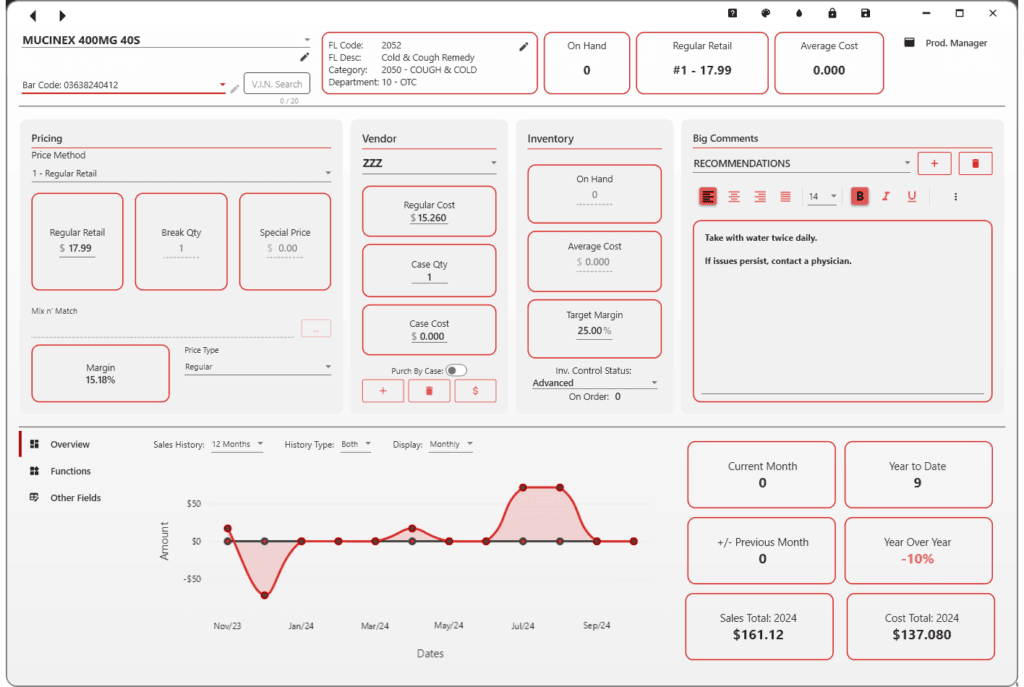Toggle bold formatting in Big Comments

859,196
